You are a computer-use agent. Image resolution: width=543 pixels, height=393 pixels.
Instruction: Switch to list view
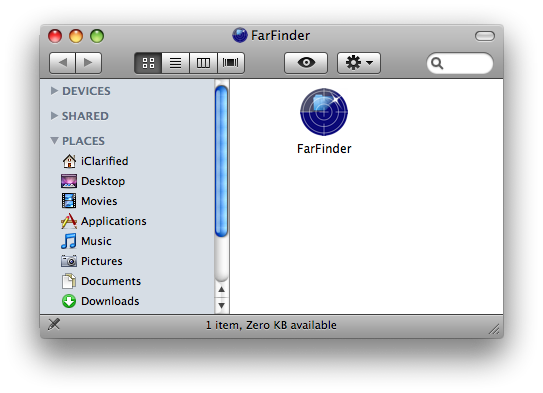click(176, 63)
